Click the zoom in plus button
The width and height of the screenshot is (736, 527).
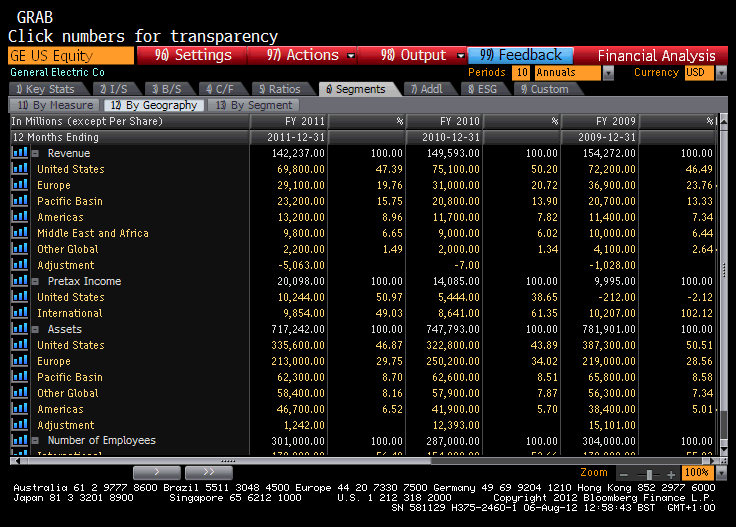(x=671, y=474)
